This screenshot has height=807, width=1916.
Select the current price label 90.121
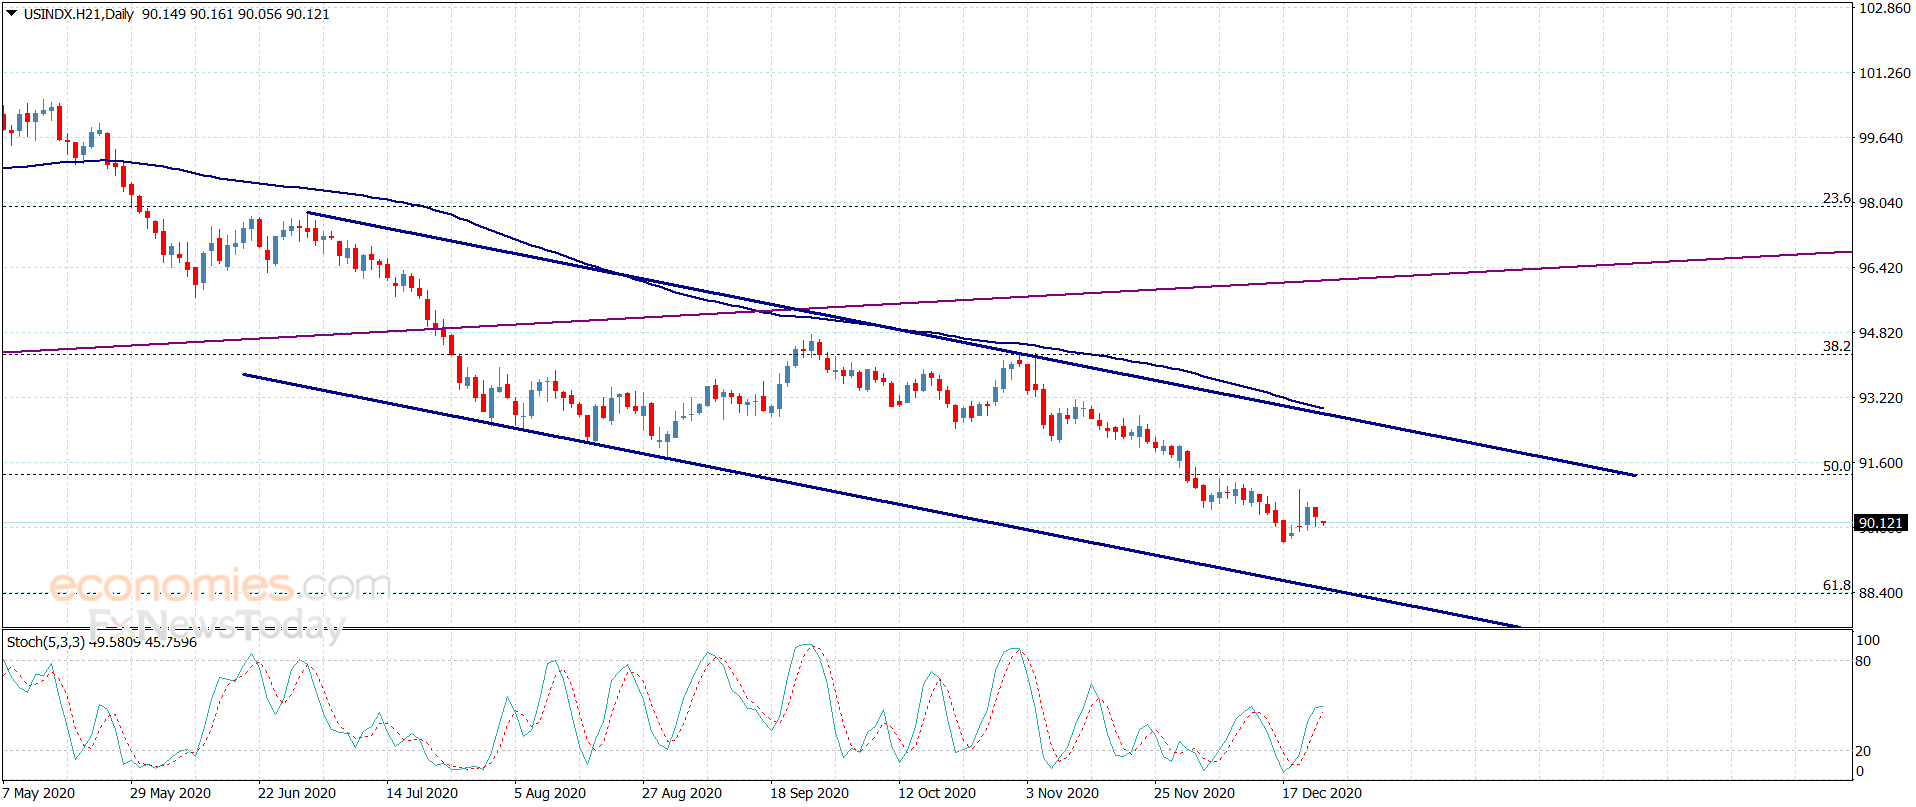pyautogui.click(x=1880, y=523)
